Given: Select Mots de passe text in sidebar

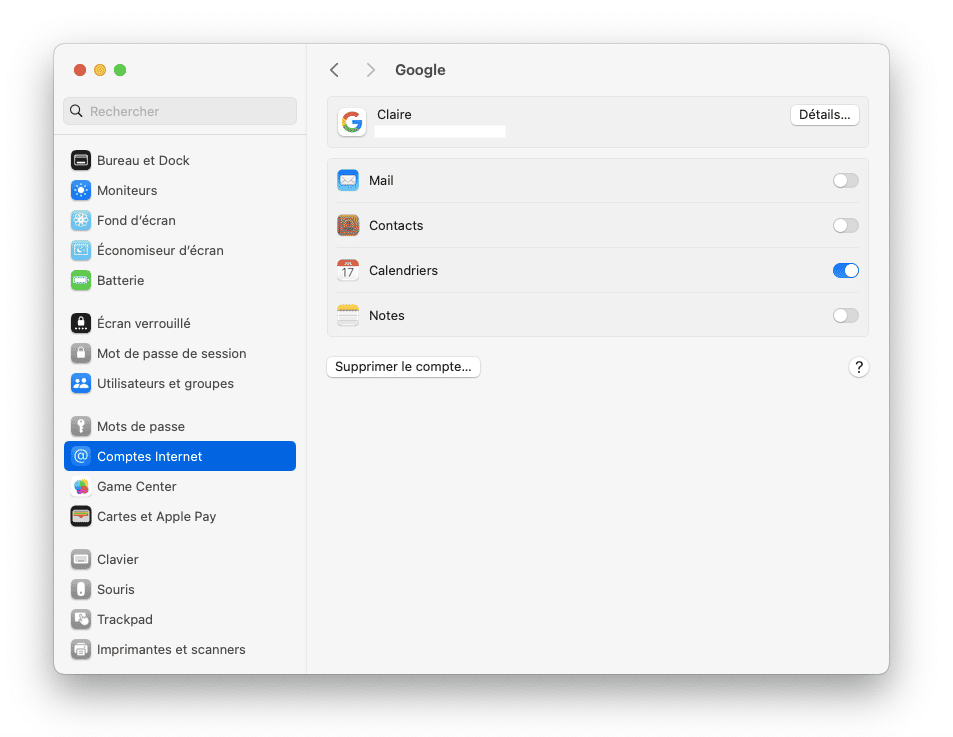Looking at the screenshot, I should click(141, 427).
